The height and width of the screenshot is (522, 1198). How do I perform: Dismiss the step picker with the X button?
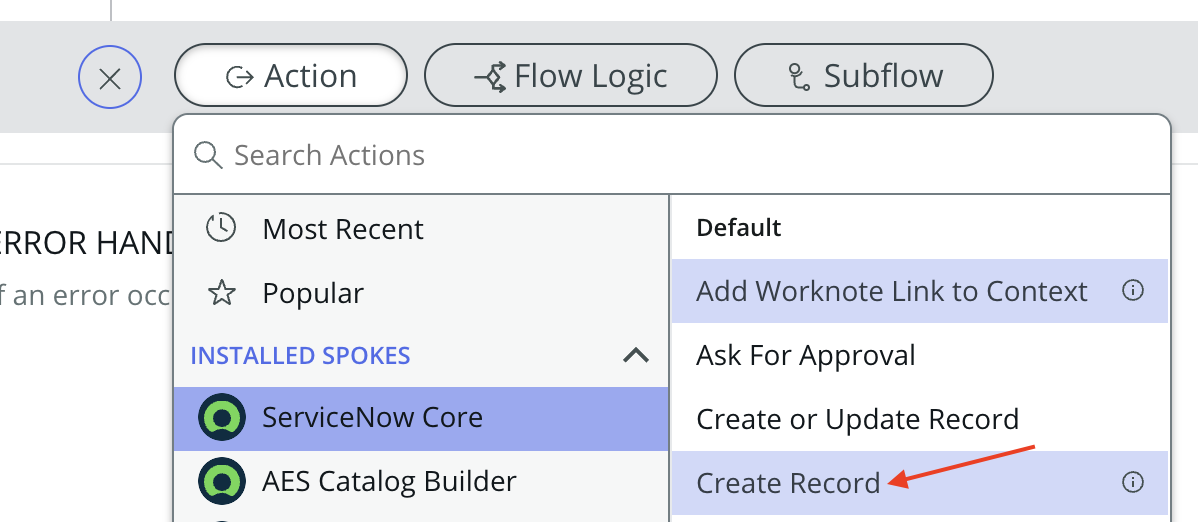110,77
